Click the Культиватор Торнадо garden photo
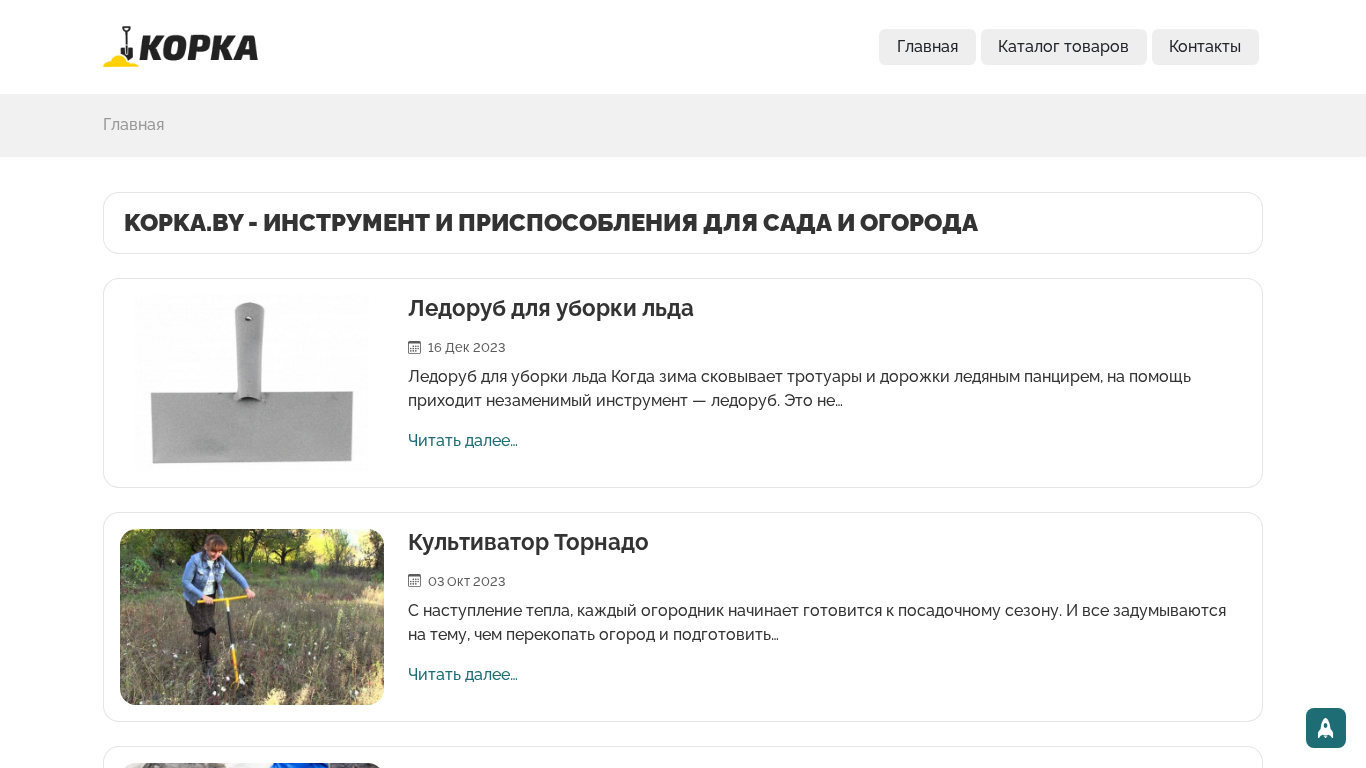This screenshot has height=768, width=1366. tap(252, 617)
